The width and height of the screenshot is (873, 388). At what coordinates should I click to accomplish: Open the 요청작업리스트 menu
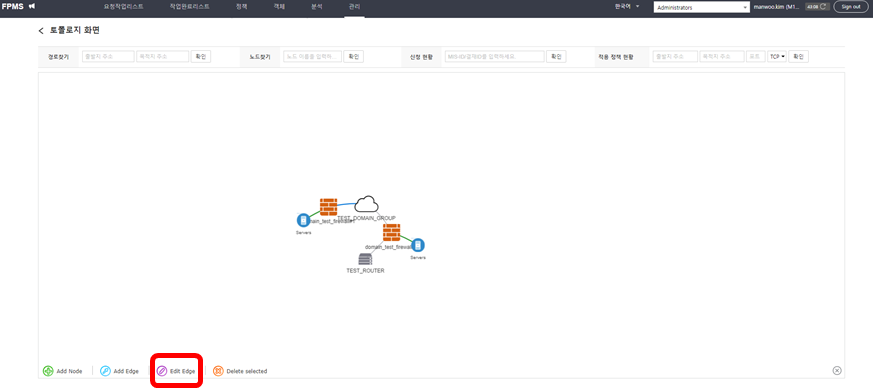coord(124,7)
